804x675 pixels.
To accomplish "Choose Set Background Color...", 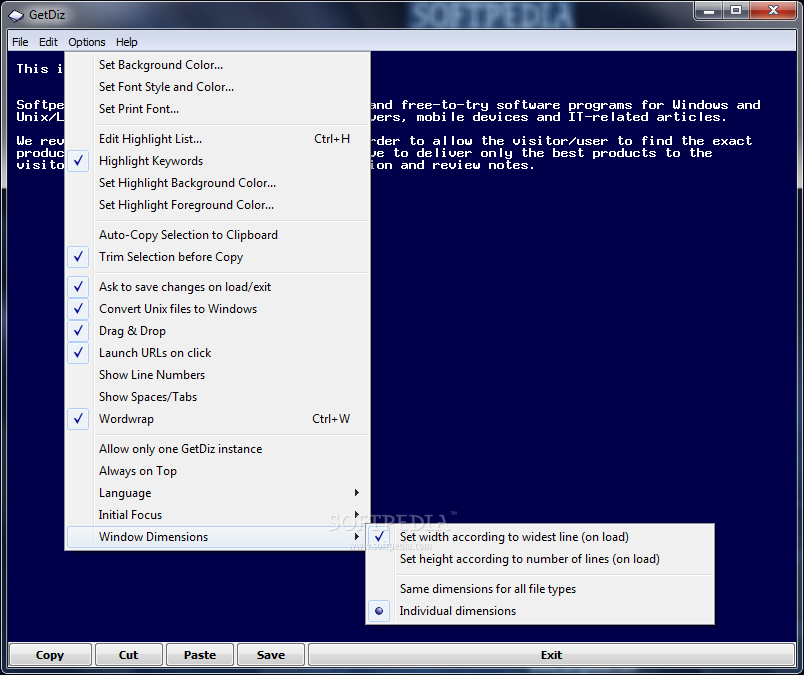I will click(218, 65).
